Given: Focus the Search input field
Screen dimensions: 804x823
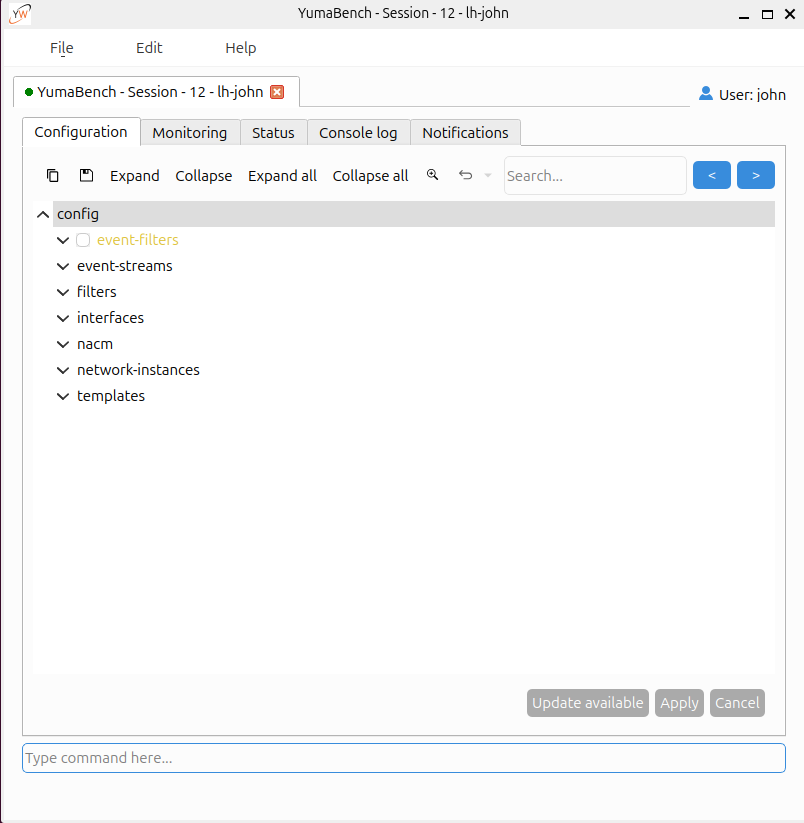Looking at the screenshot, I should [595, 176].
